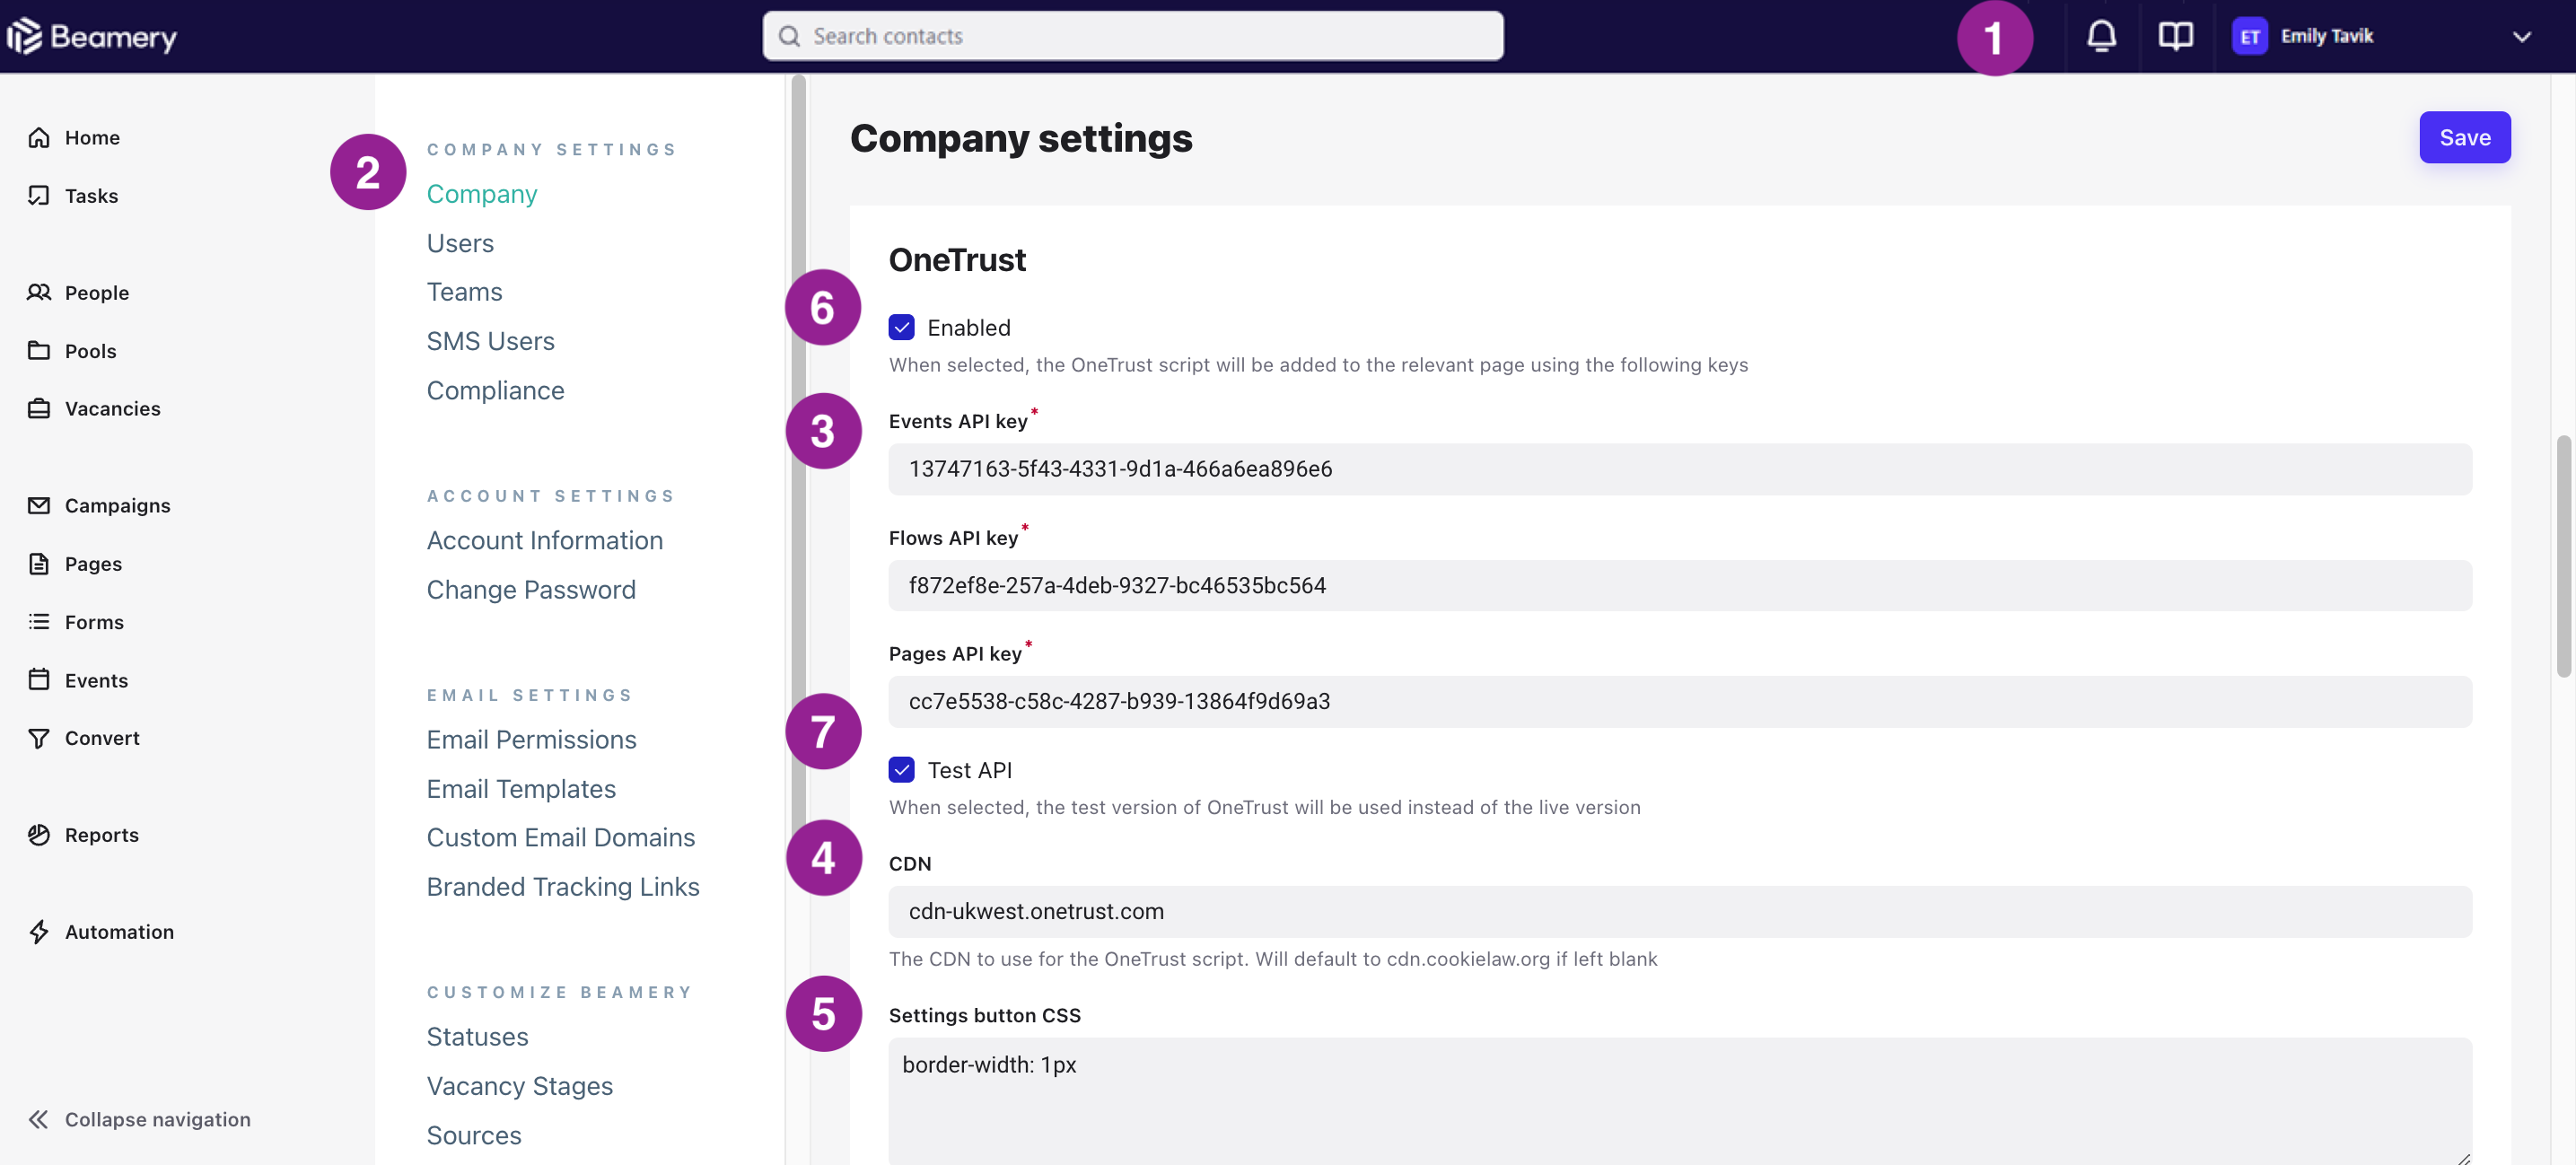Screen dimensions: 2576x1165
Task: Open Compliance settings
Action: pos(495,390)
